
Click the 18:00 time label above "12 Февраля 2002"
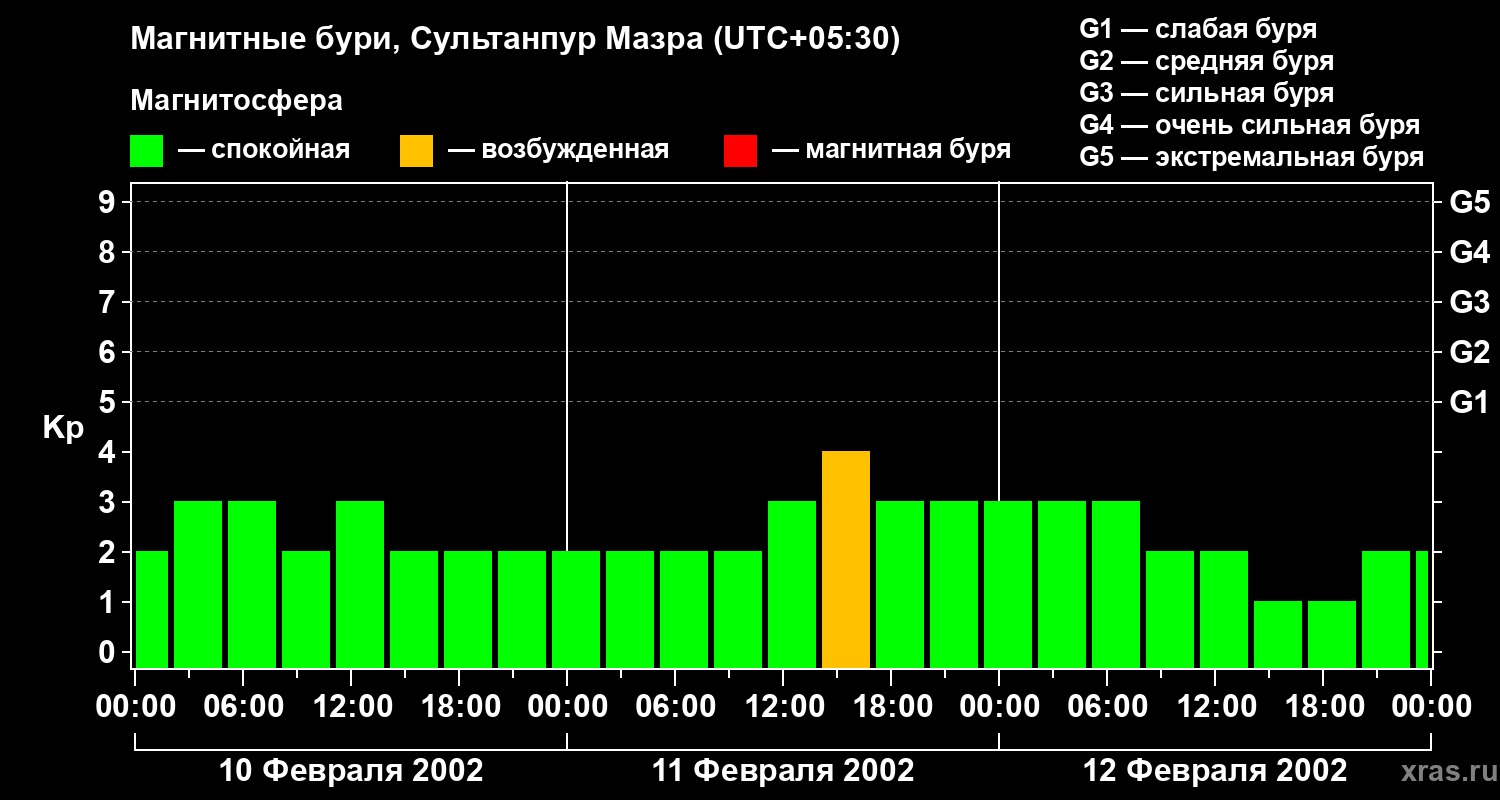tap(1323, 707)
